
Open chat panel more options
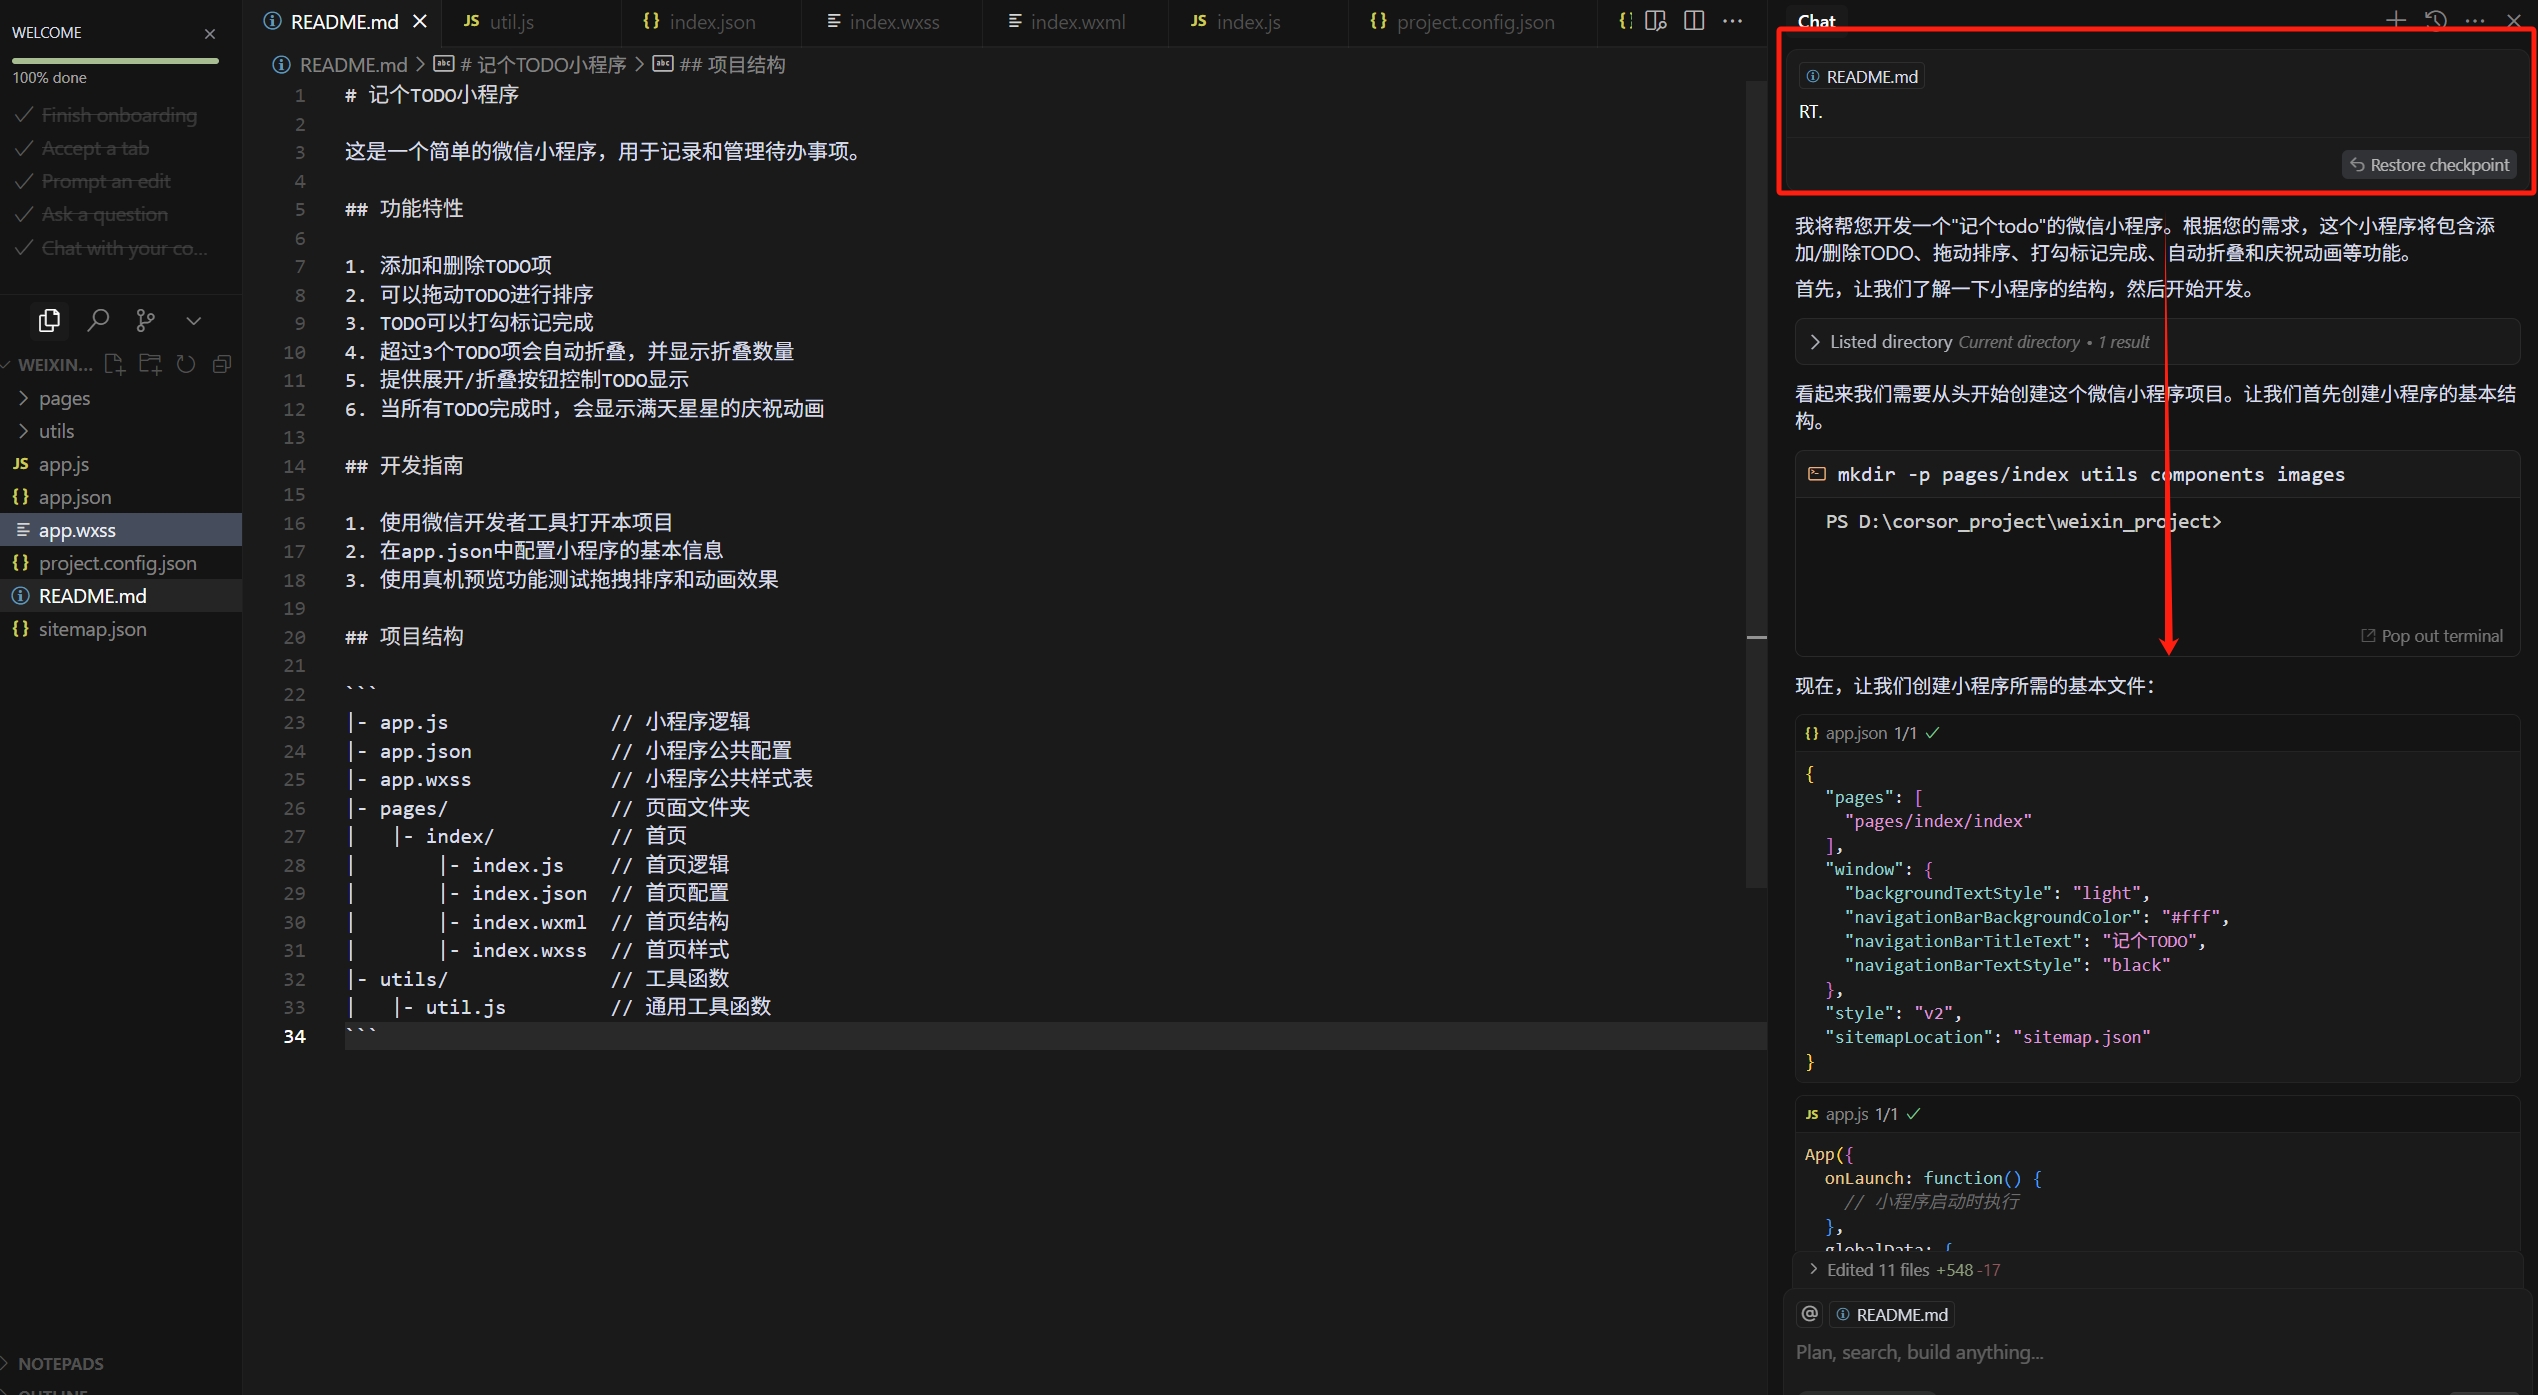click(x=2475, y=20)
